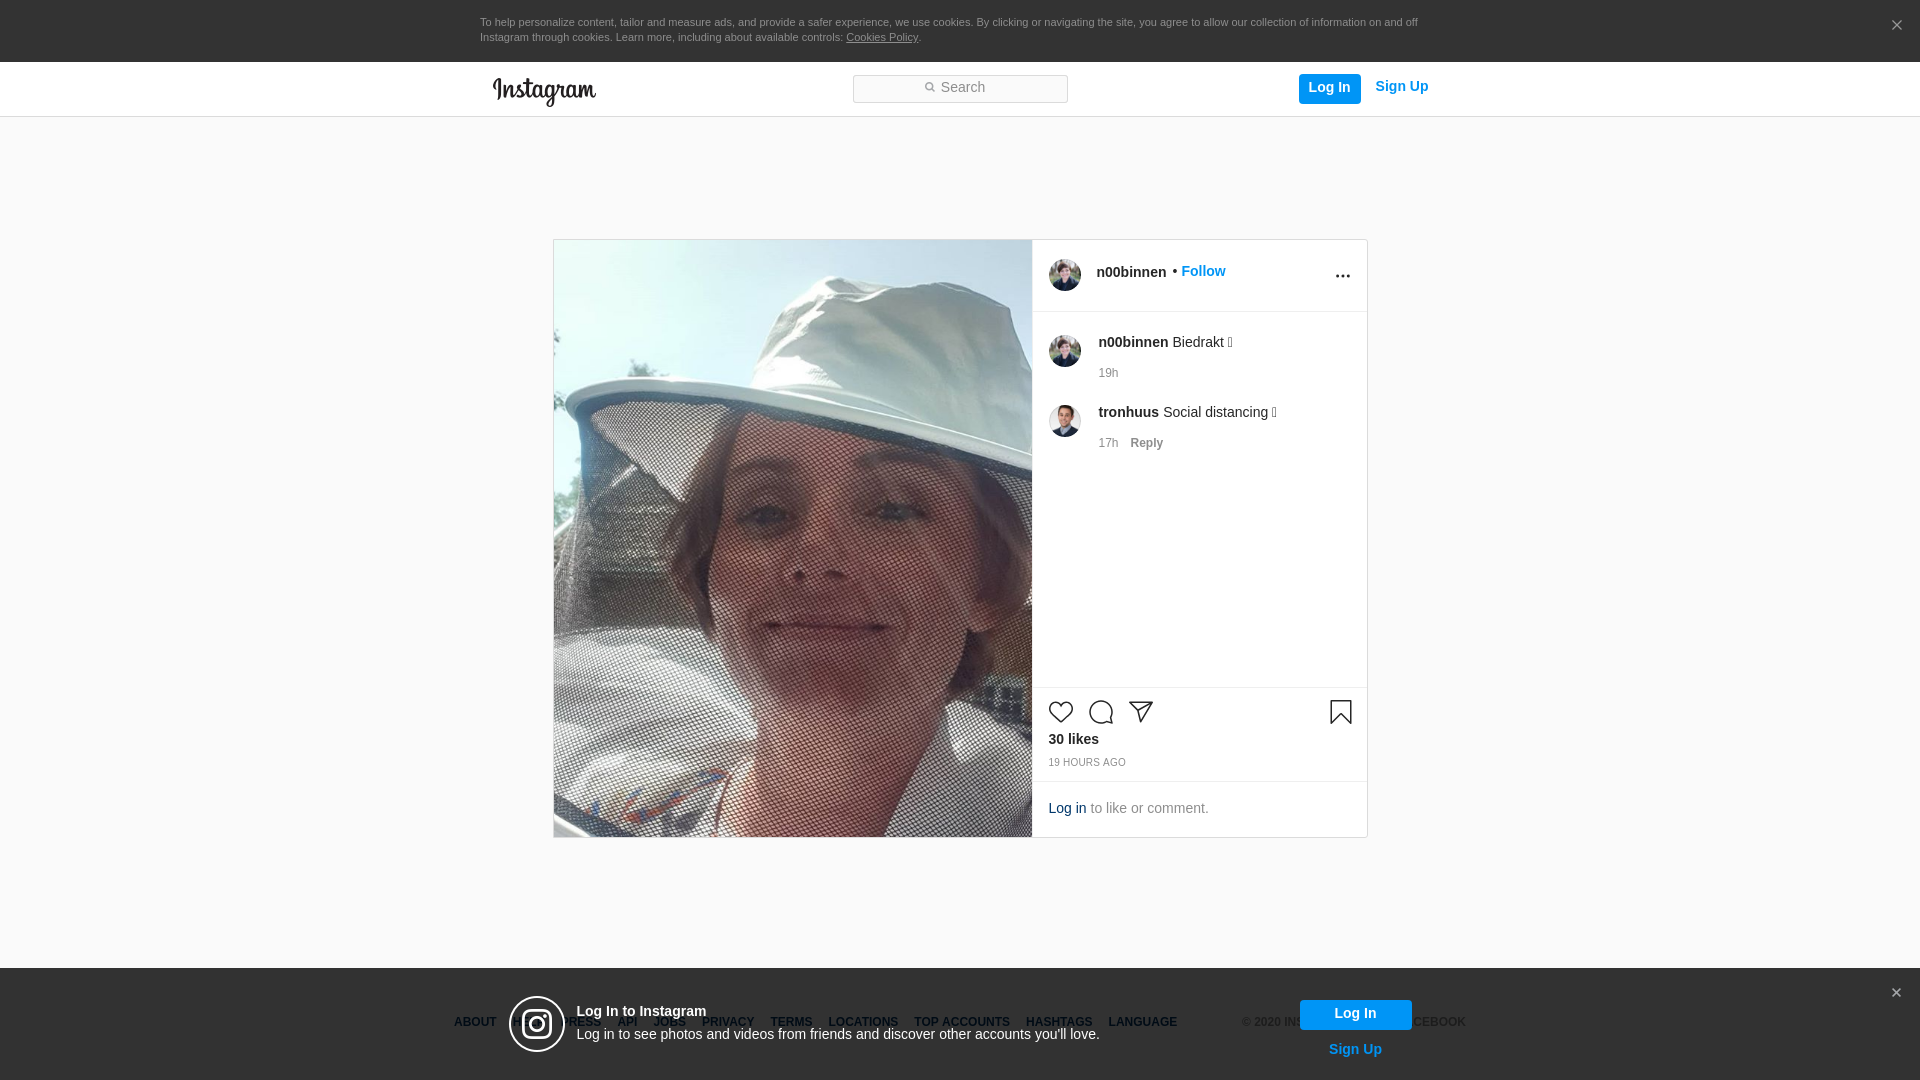Share the post with paper-plane icon
Viewport: 1920px width, 1080px height.
point(1140,712)
